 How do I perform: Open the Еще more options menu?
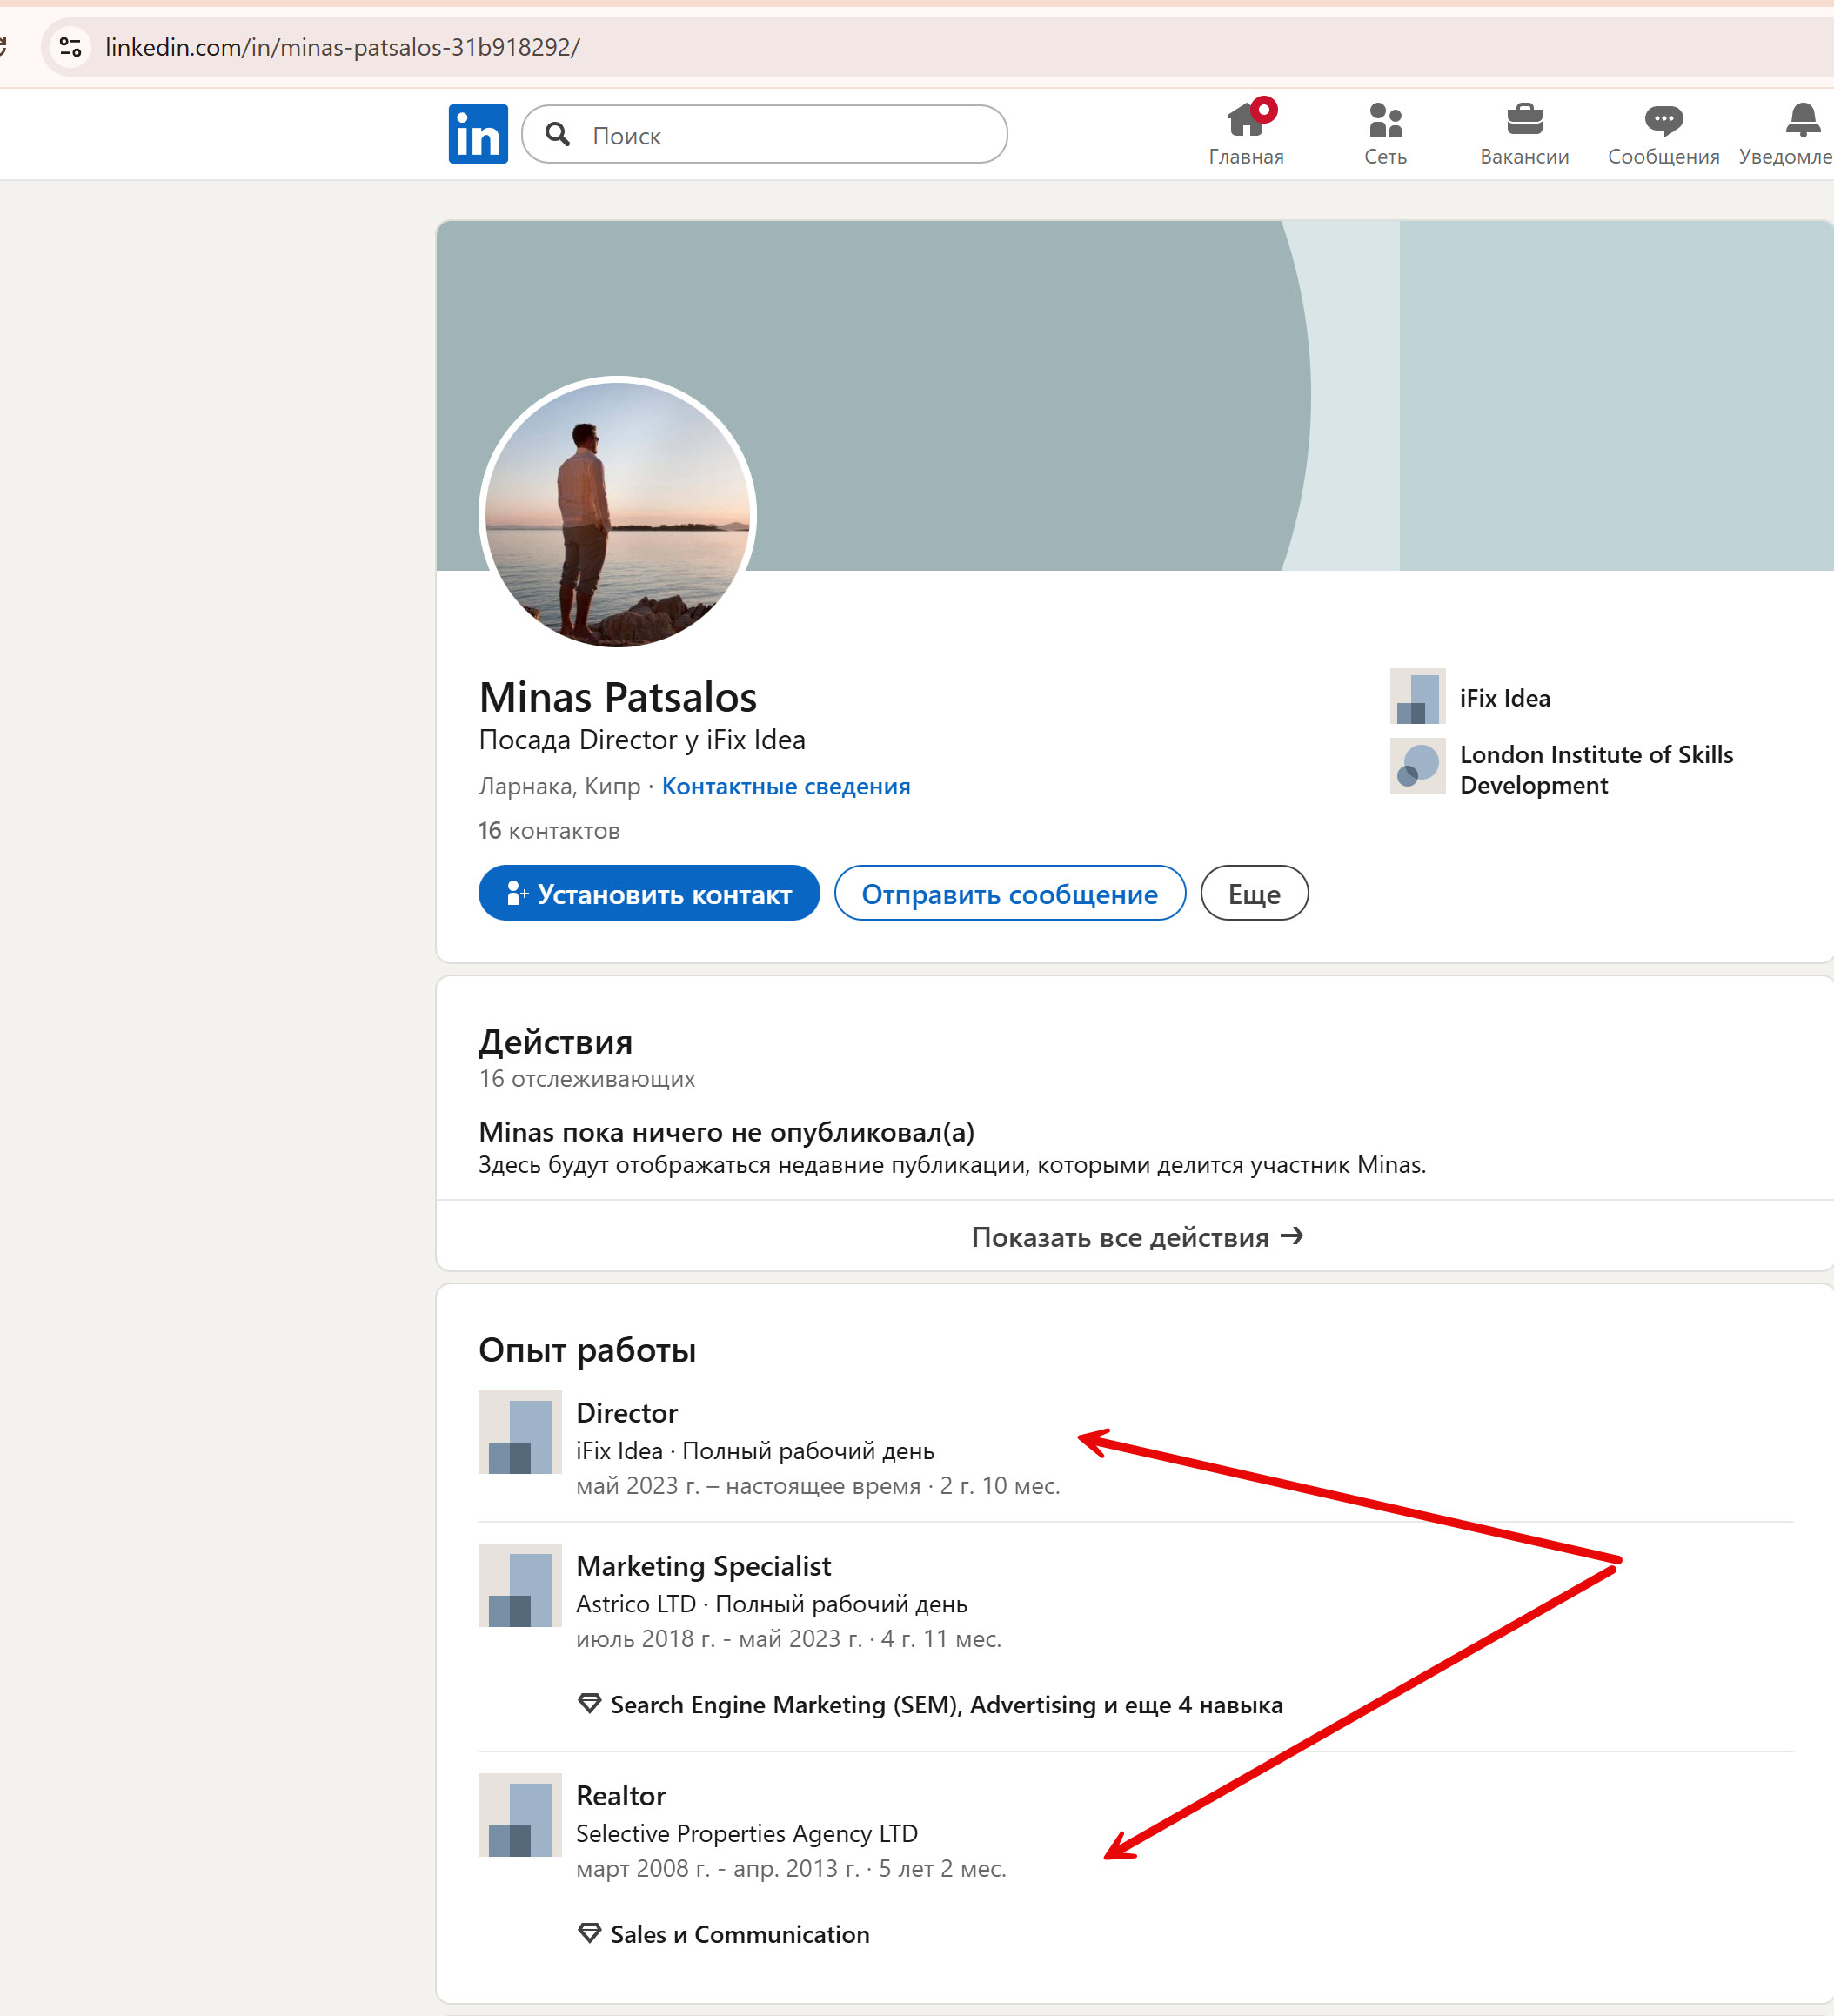pyautogui.click(x=1253, y=893)
